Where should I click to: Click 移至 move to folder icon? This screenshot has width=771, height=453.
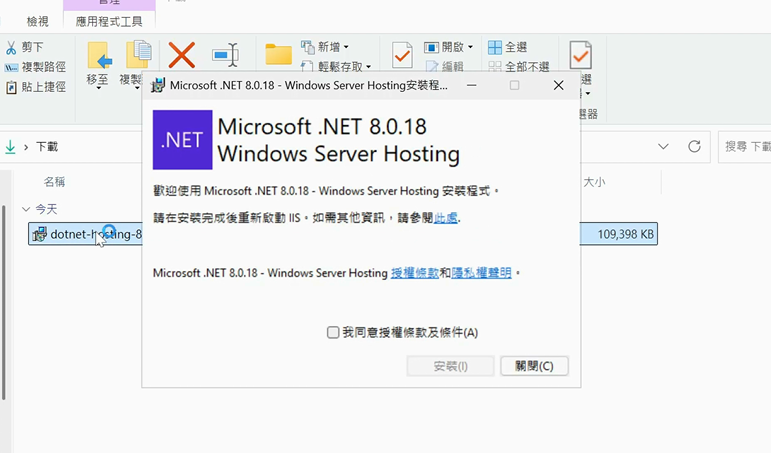click(x=100, y=55)
